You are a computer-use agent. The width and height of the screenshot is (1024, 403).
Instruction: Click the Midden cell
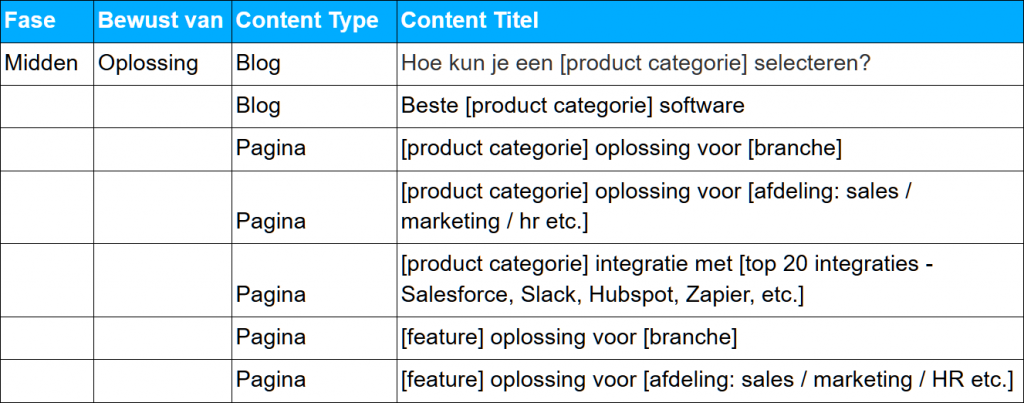click(x=47, y=63)
